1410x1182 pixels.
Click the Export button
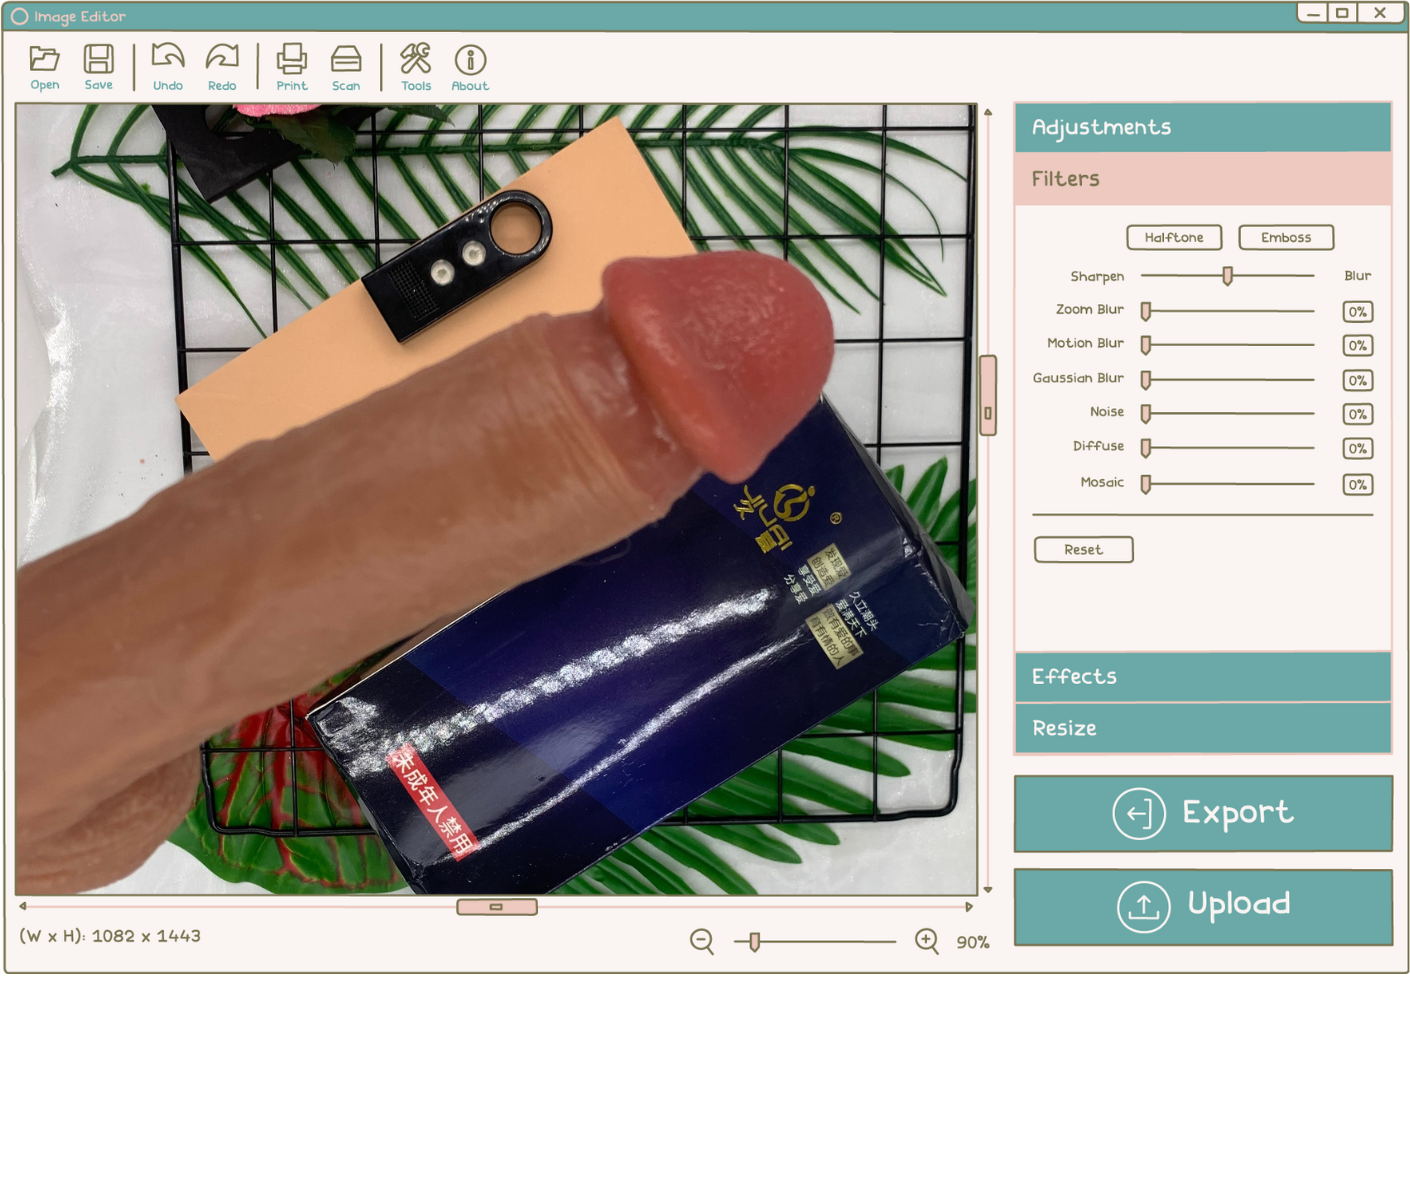click(x=1202, y=813)
